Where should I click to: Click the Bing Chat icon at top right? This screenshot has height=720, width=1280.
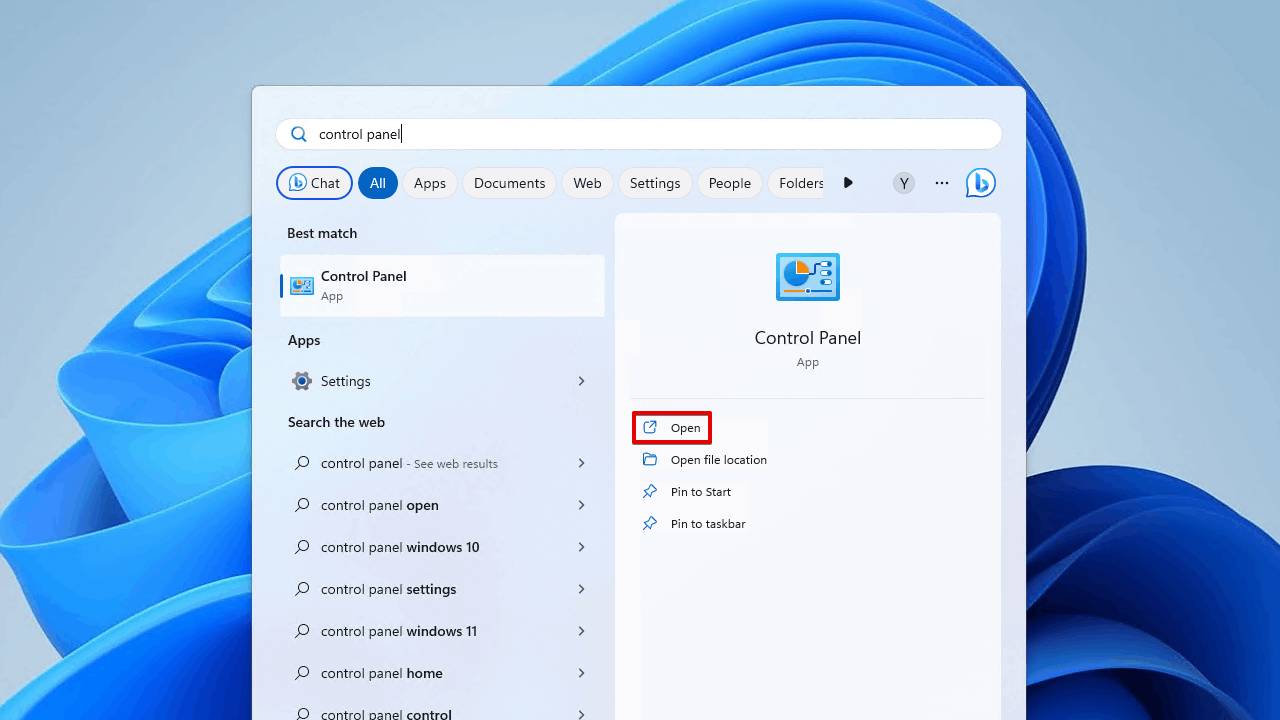click(980, 183)
